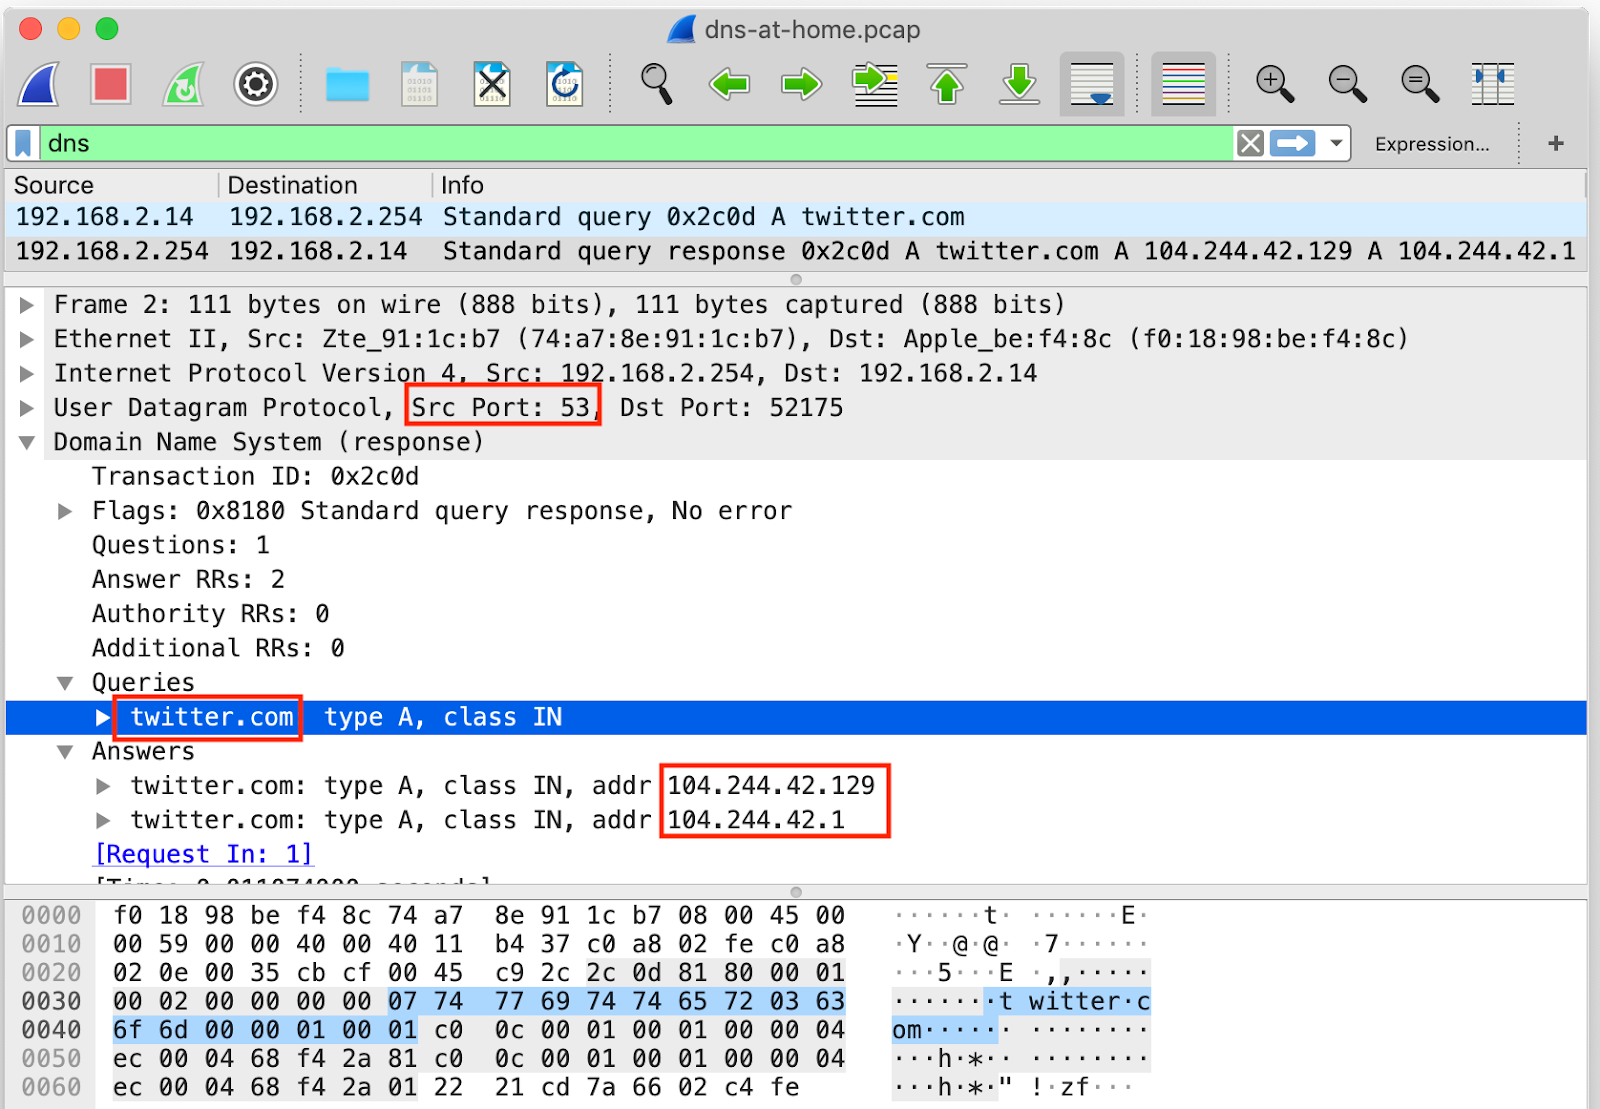The image size is (1600, 1109).
Task: Reload capture file icon
Action: coord(565,84)
